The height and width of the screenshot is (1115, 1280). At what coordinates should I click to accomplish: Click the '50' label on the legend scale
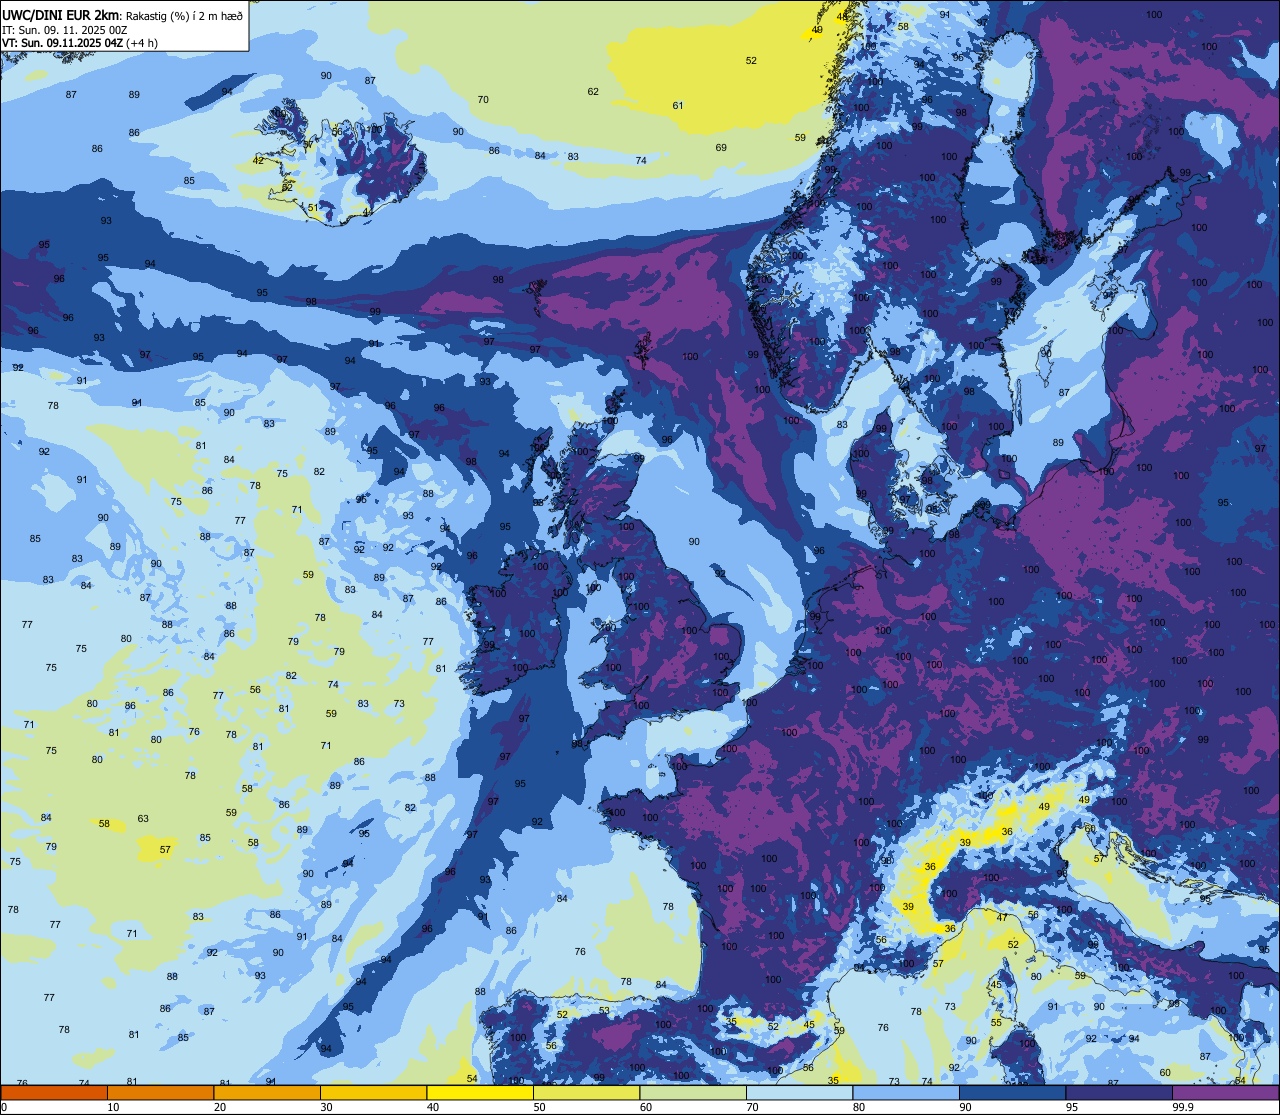point(539,1107)
